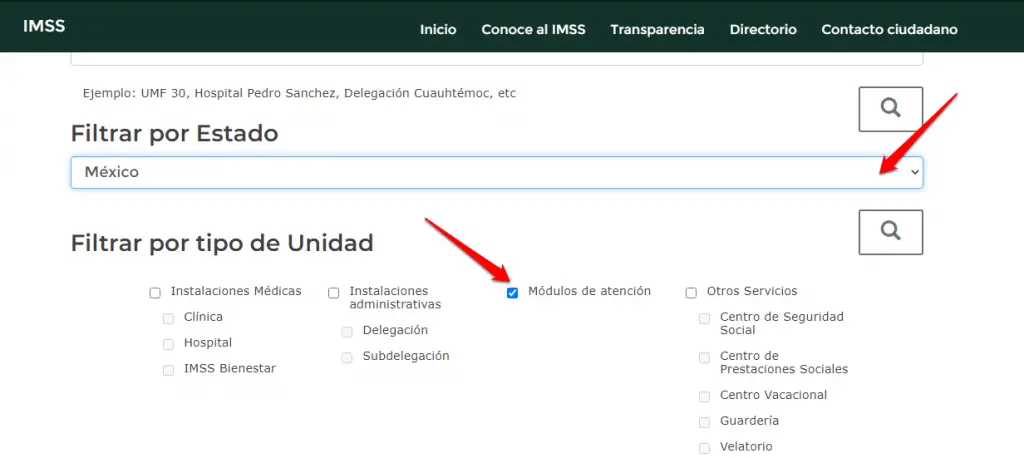Check the Delegación checkbox
The width and height of the screenshot is (1024, 458).
347,332
